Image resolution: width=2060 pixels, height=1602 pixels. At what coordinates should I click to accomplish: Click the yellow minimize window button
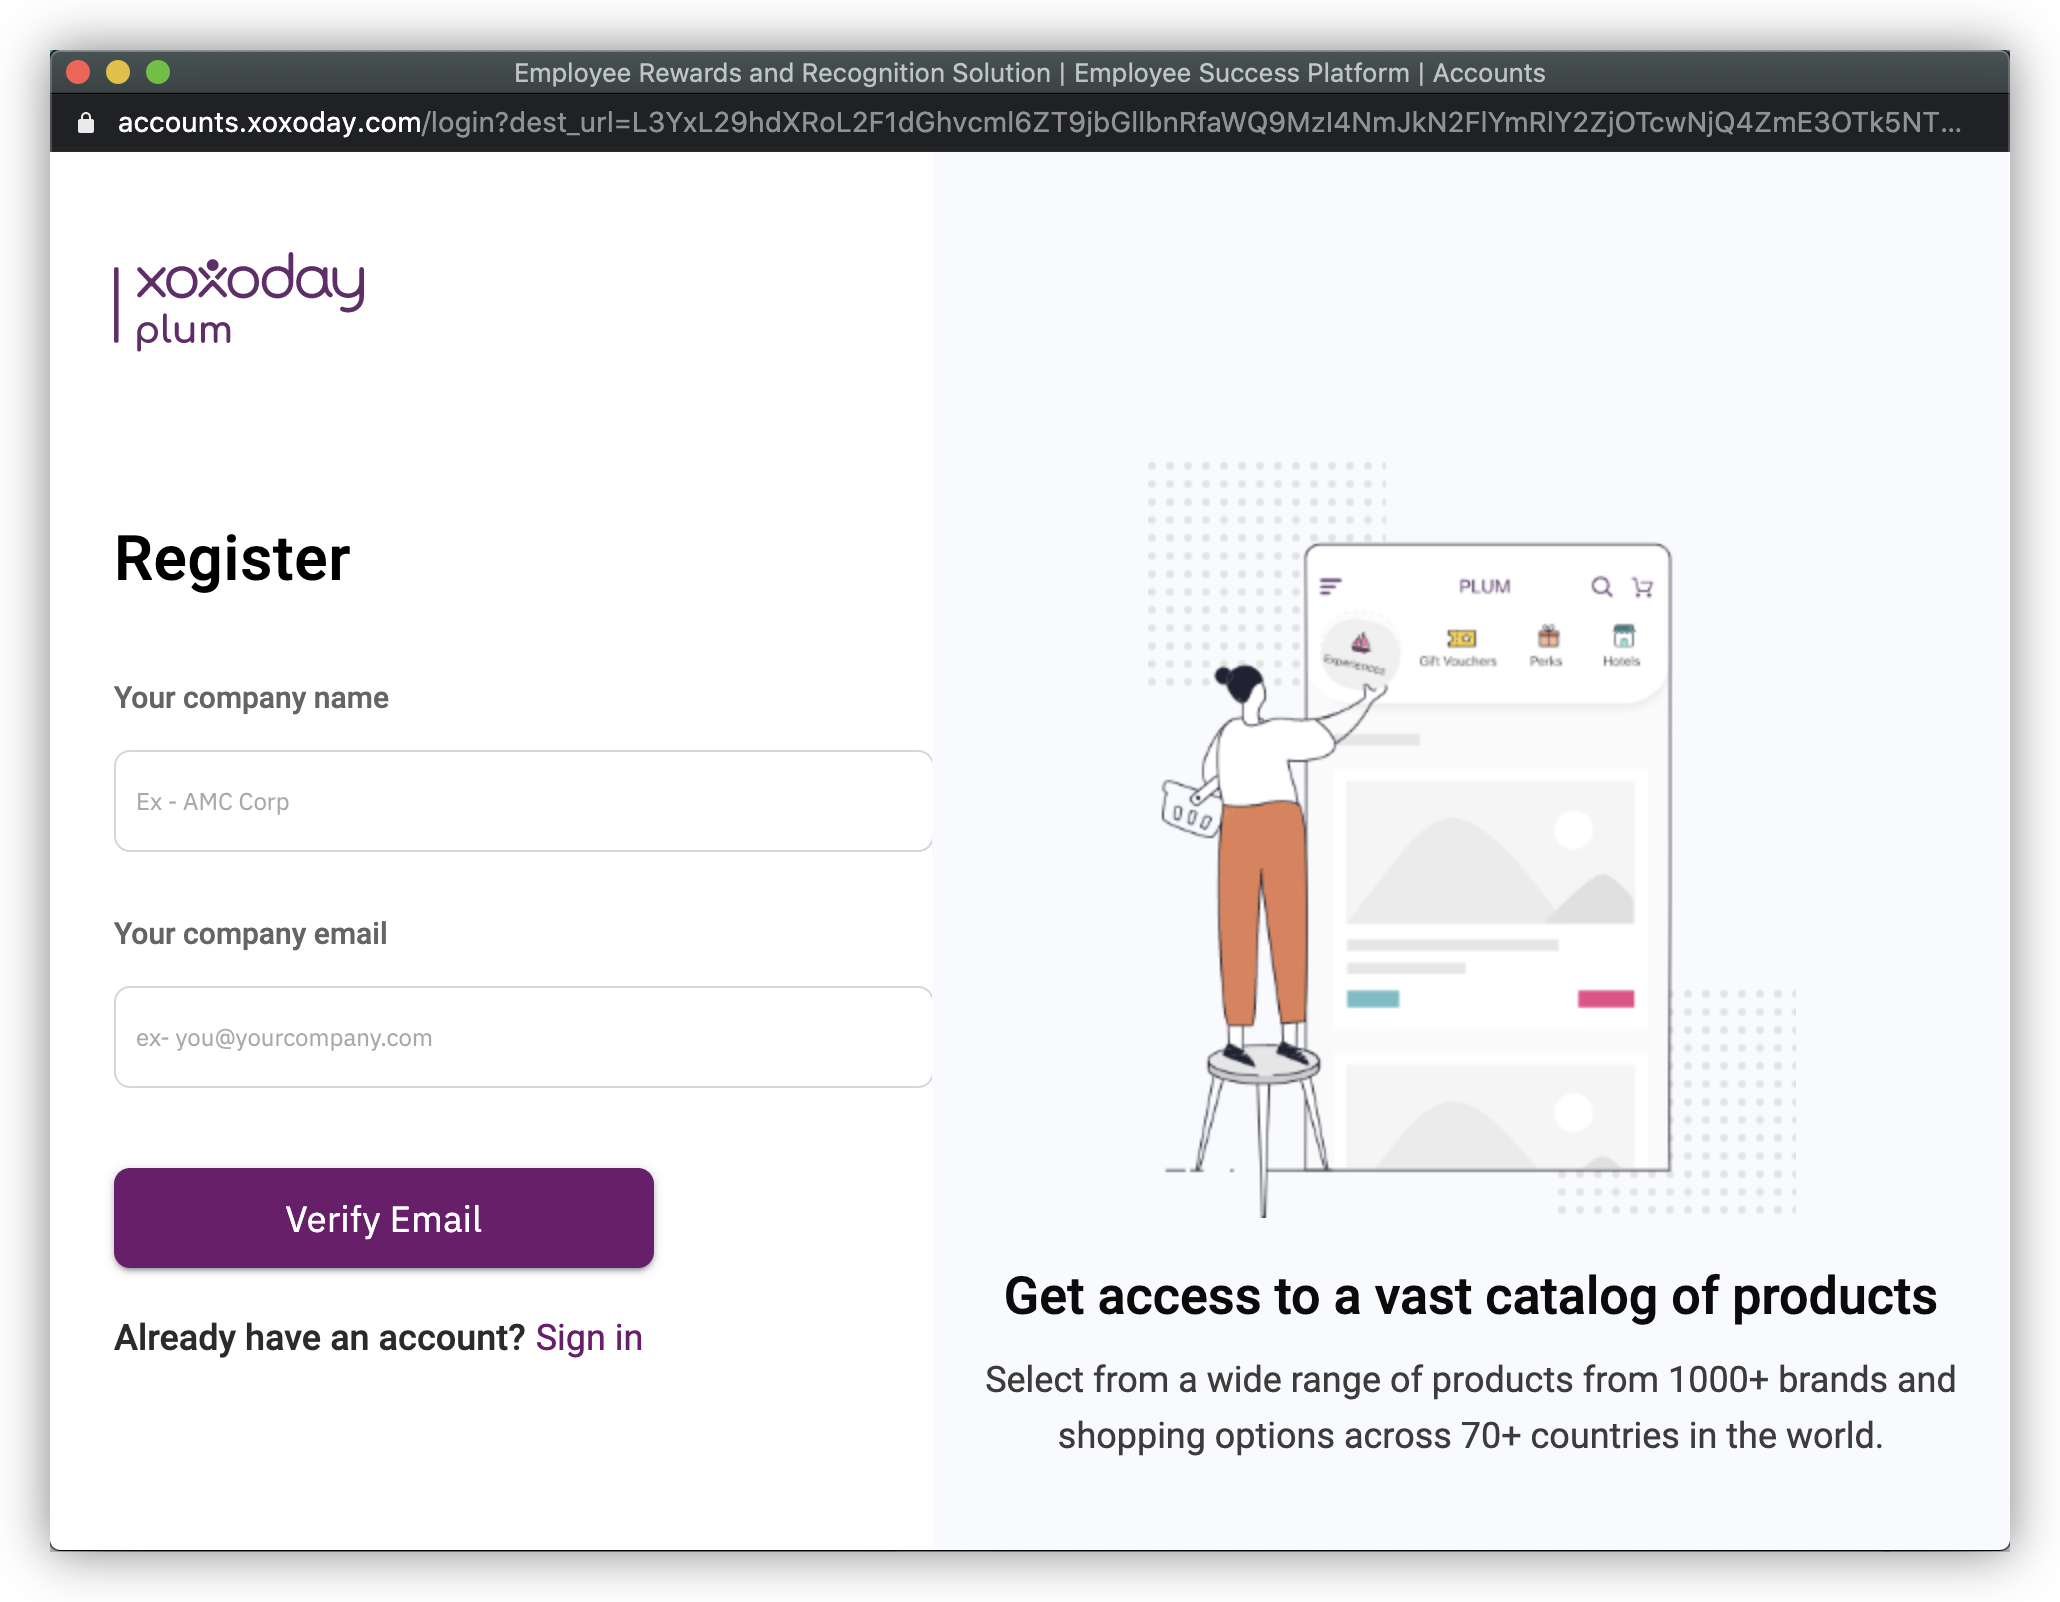(x=118, y=72)
